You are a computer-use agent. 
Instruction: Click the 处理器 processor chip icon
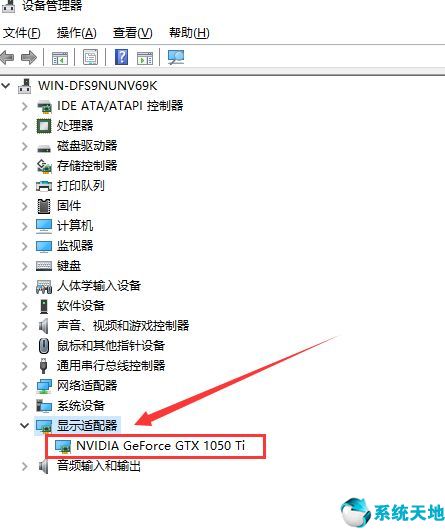coord(44,126)
